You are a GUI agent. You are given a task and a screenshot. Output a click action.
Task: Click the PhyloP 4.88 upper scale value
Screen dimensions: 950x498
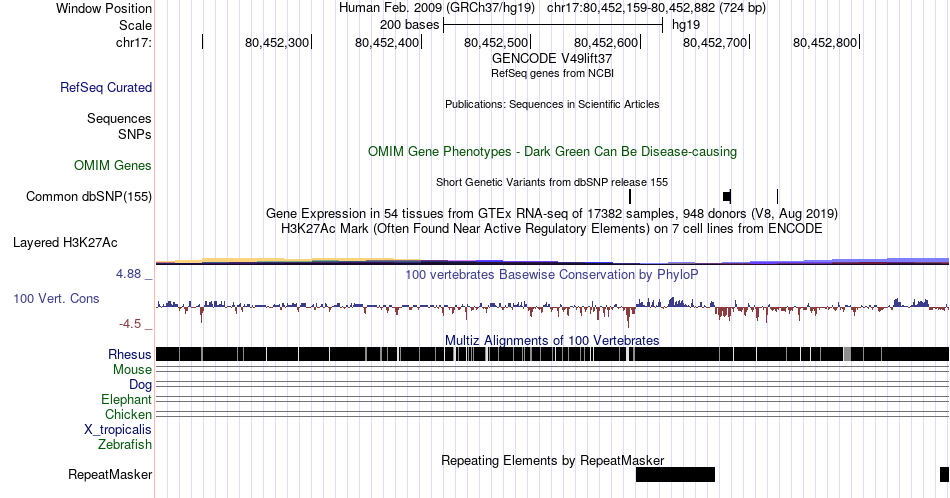pos(128,274)
